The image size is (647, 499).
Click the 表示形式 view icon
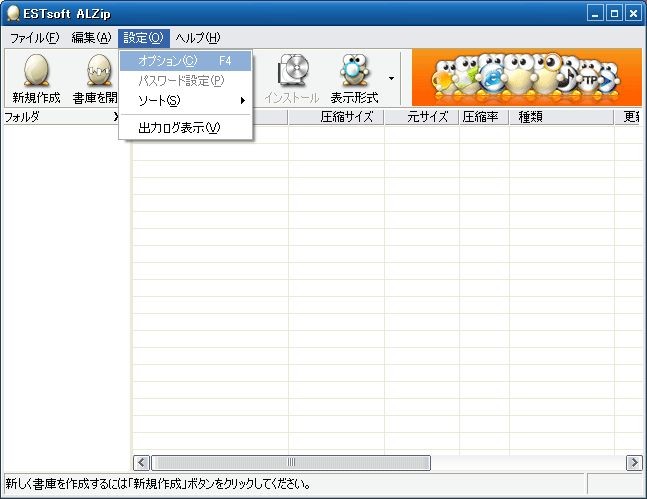354,70
